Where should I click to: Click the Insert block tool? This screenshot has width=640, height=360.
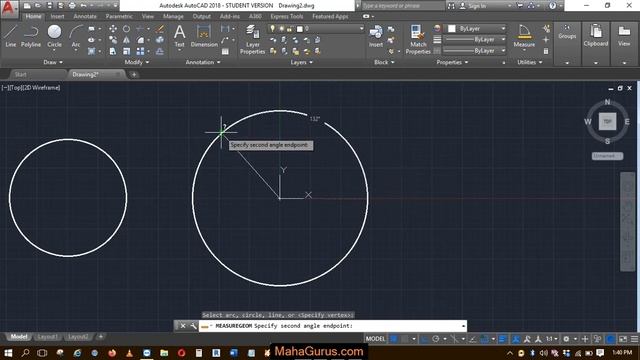pos(376,36)
